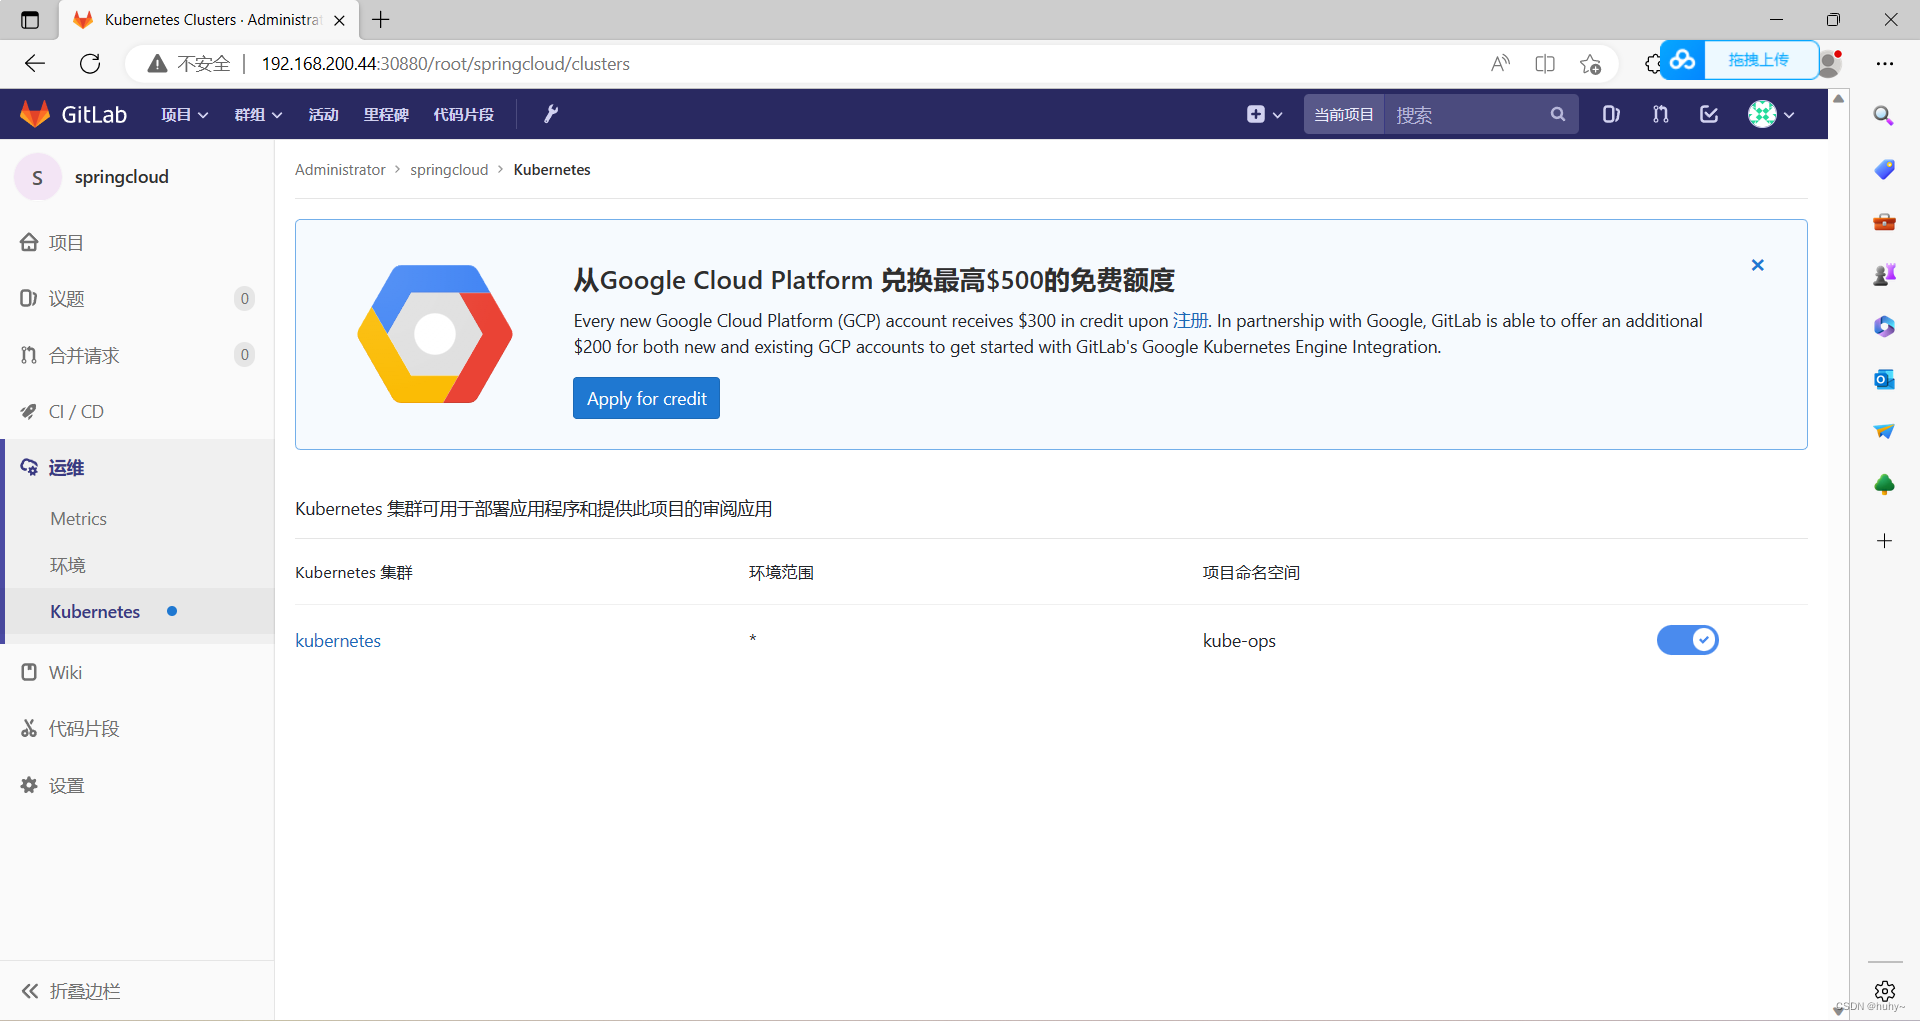Add app with sidebar plus icon
The image size is (1920, 1021).
1884,541
